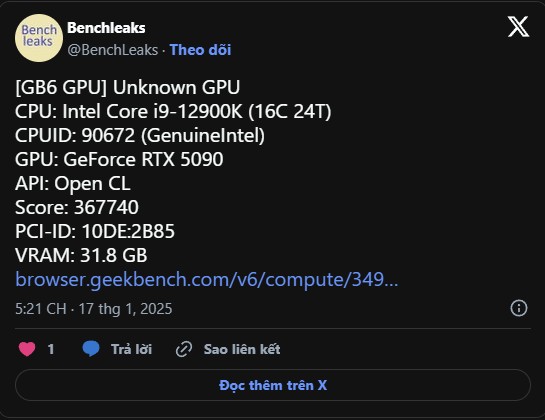Screen dimensions: 545x420
Task: Open the info circle icon beside the timestamp
Action: point(519,308)
